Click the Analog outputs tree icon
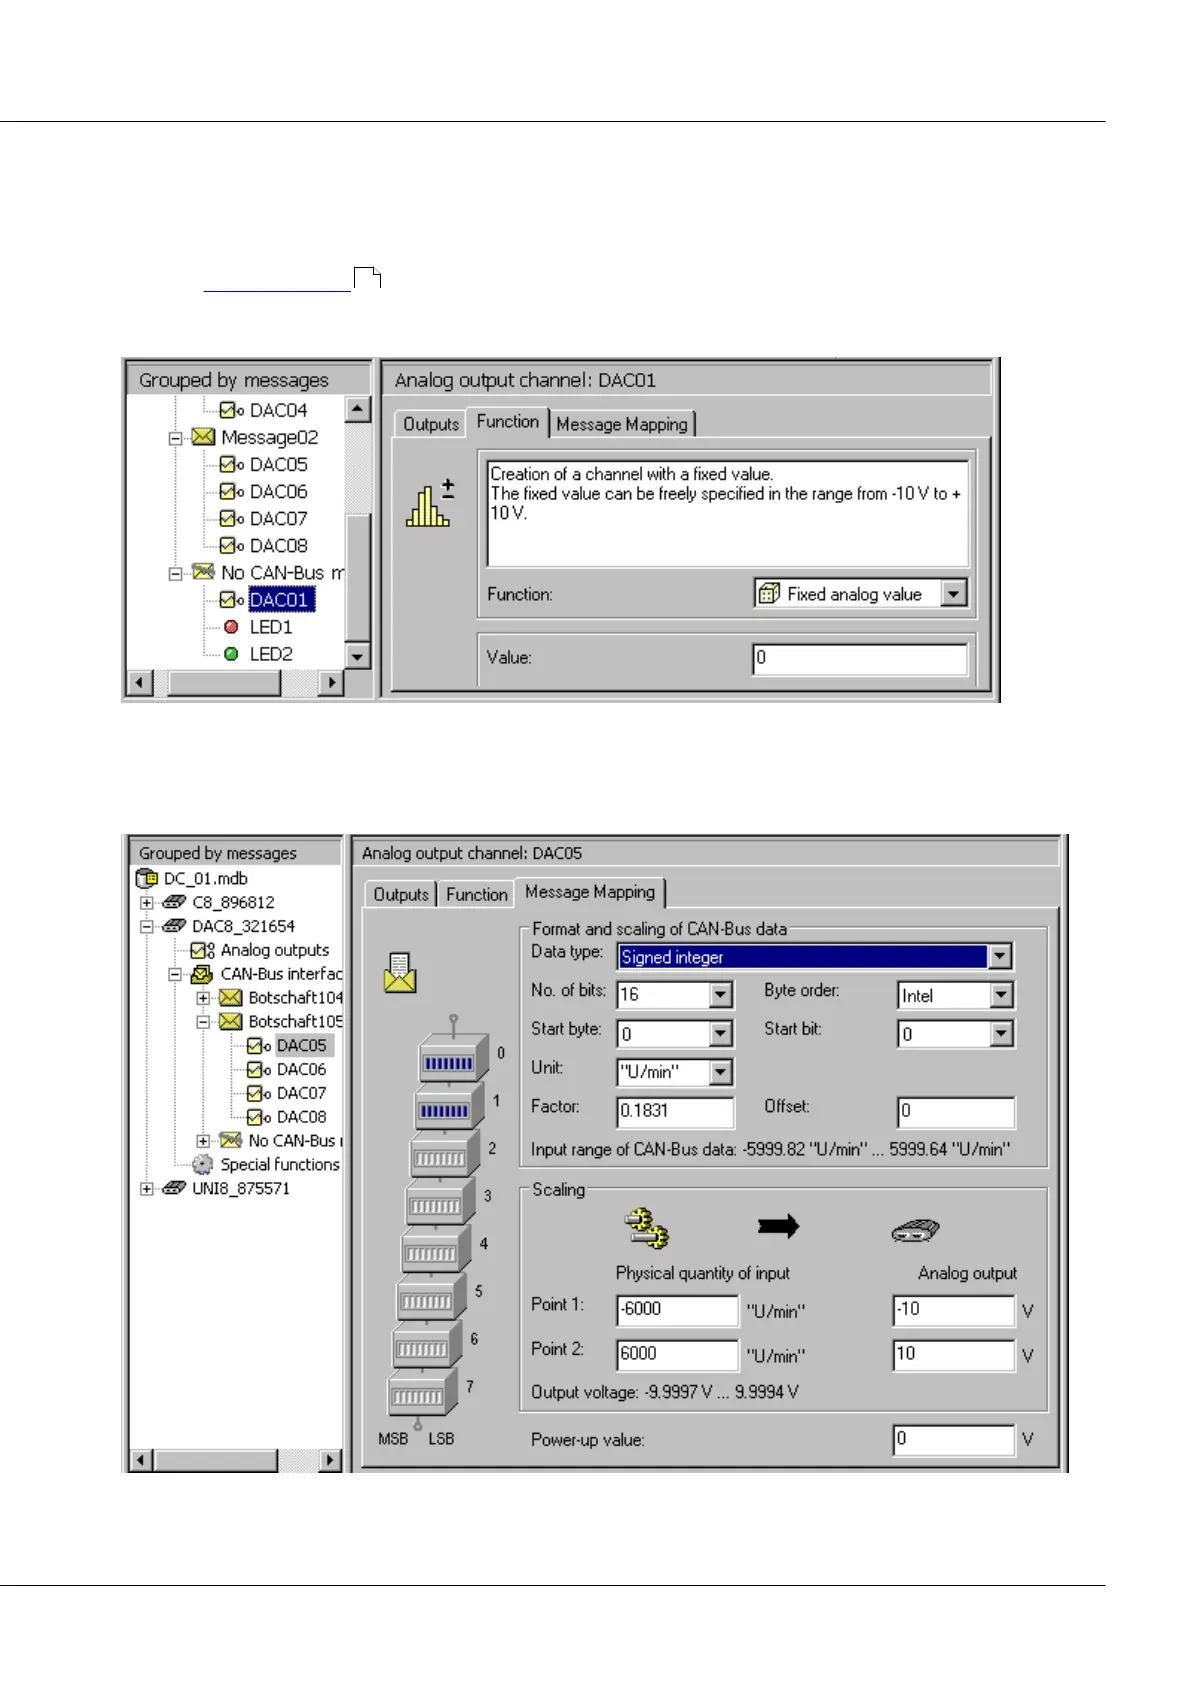 pos(203,951)
